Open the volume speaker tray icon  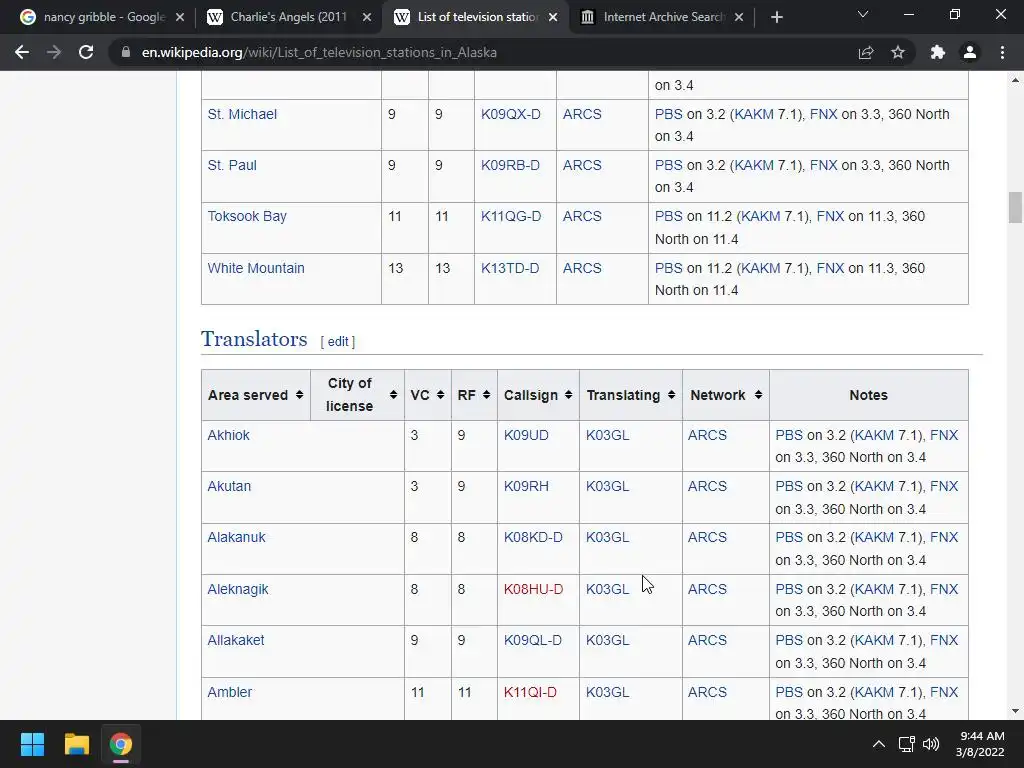931,744
